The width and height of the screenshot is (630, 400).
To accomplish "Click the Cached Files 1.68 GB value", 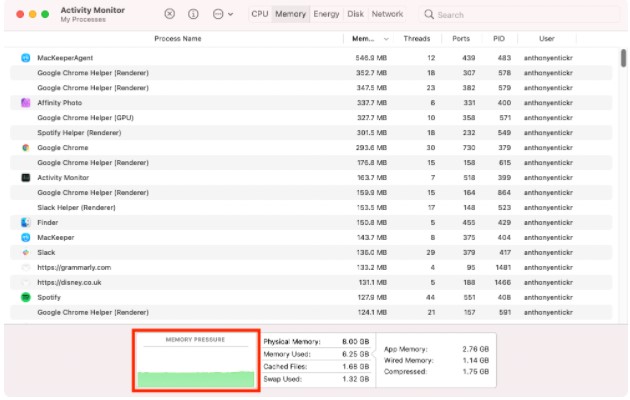I will point(356,367).
